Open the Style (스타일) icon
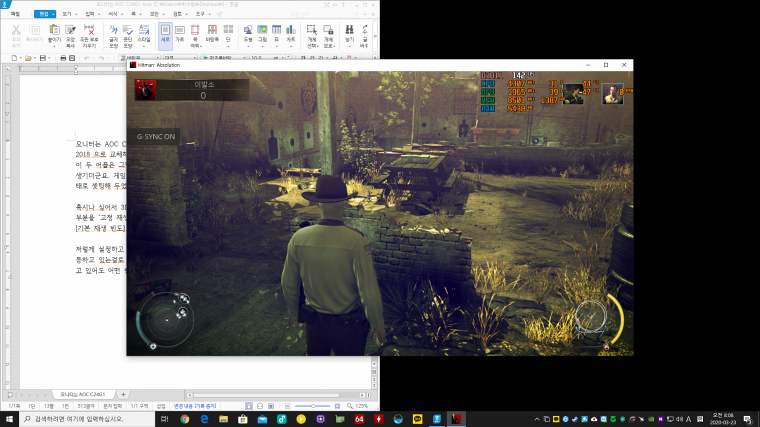760x427 pixels. (144, 32)
